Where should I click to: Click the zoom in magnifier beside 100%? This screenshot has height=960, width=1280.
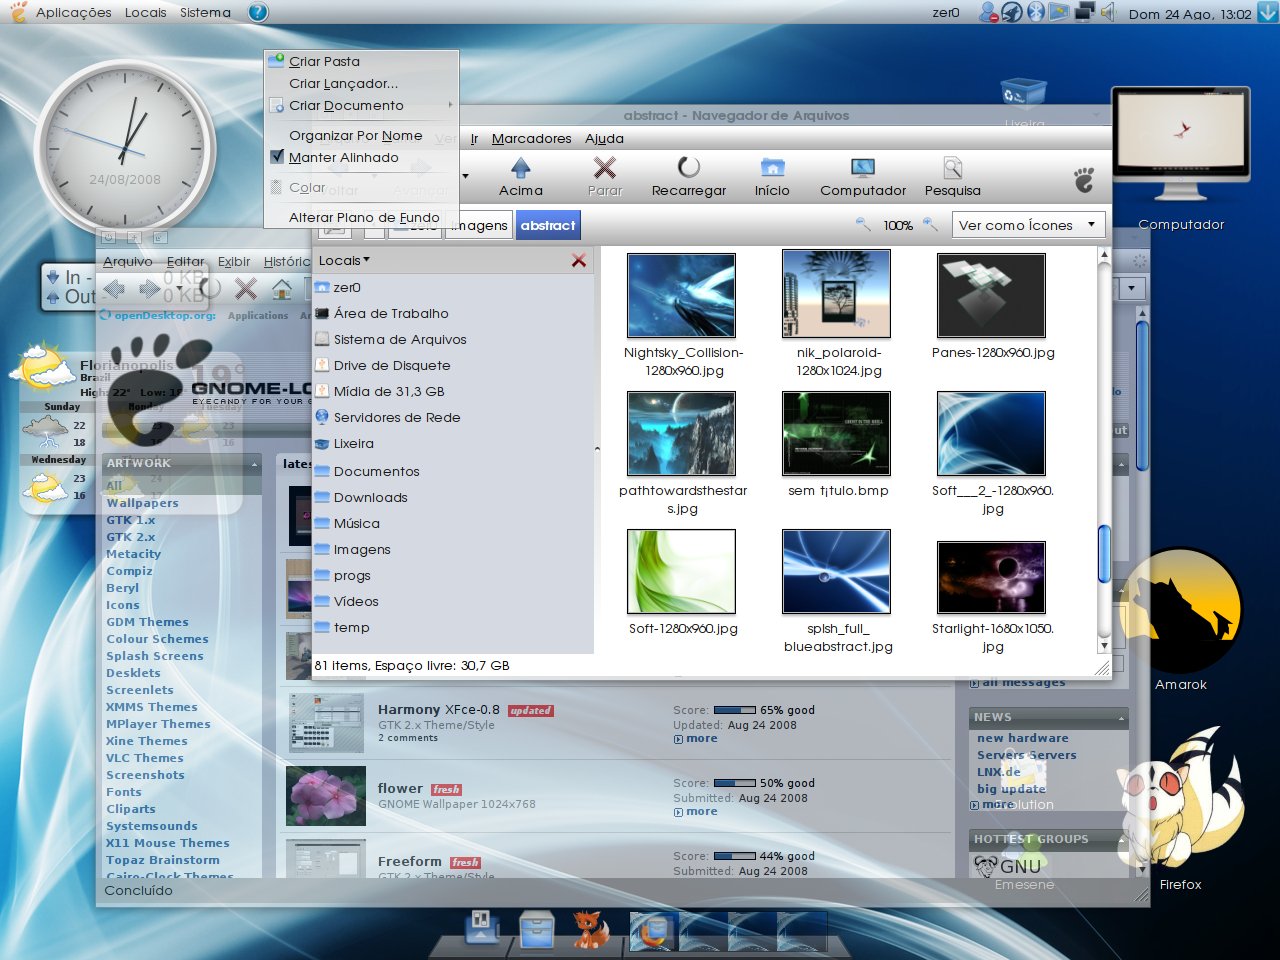930,225
